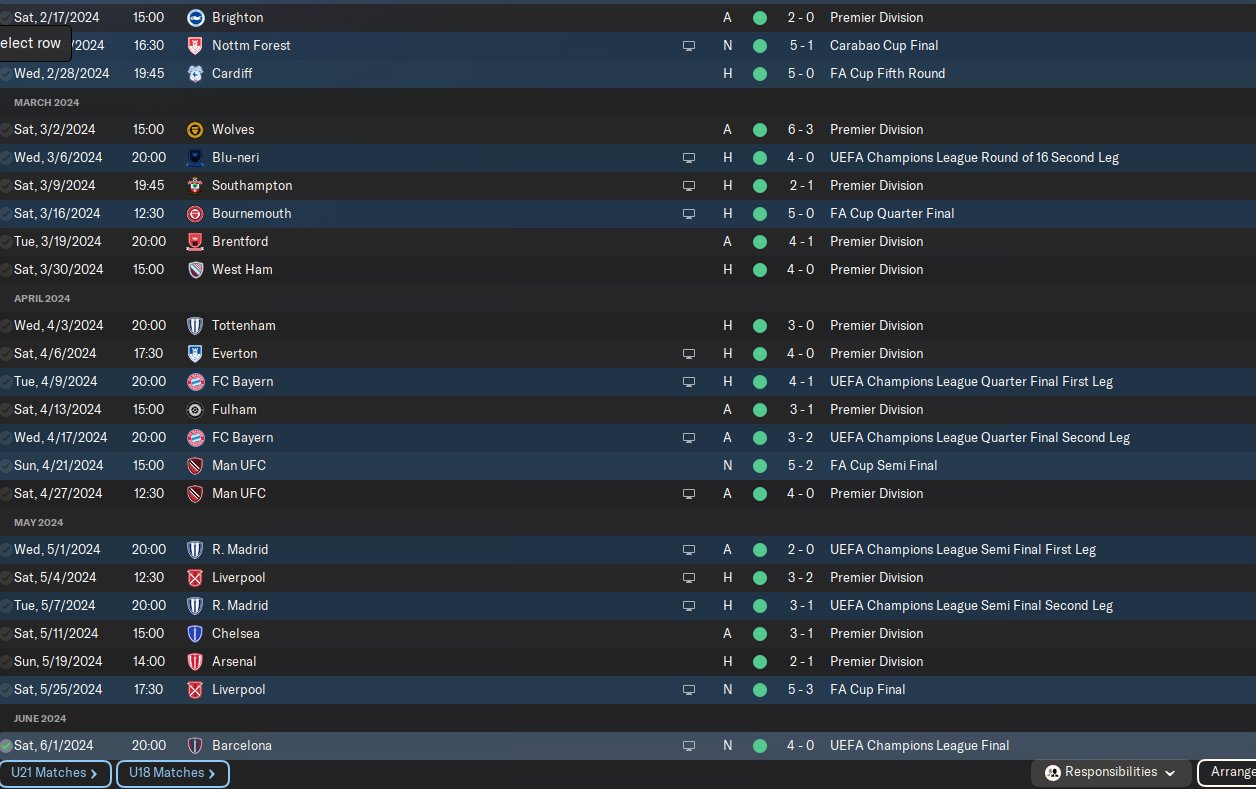Click the Tue, 3/19/2024 date cell
Image resolution: width=1256 pixels, height=789 pixels.
57,241
